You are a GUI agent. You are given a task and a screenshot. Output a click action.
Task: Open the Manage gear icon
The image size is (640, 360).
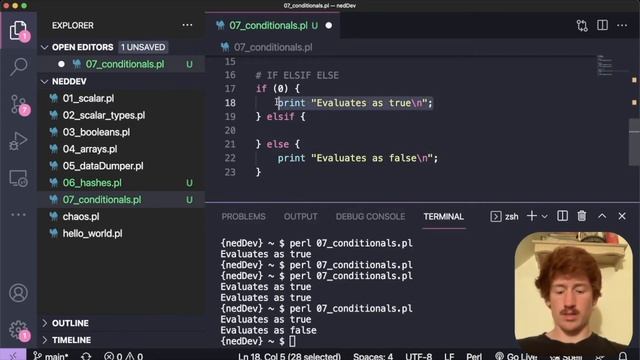(18, 330)
